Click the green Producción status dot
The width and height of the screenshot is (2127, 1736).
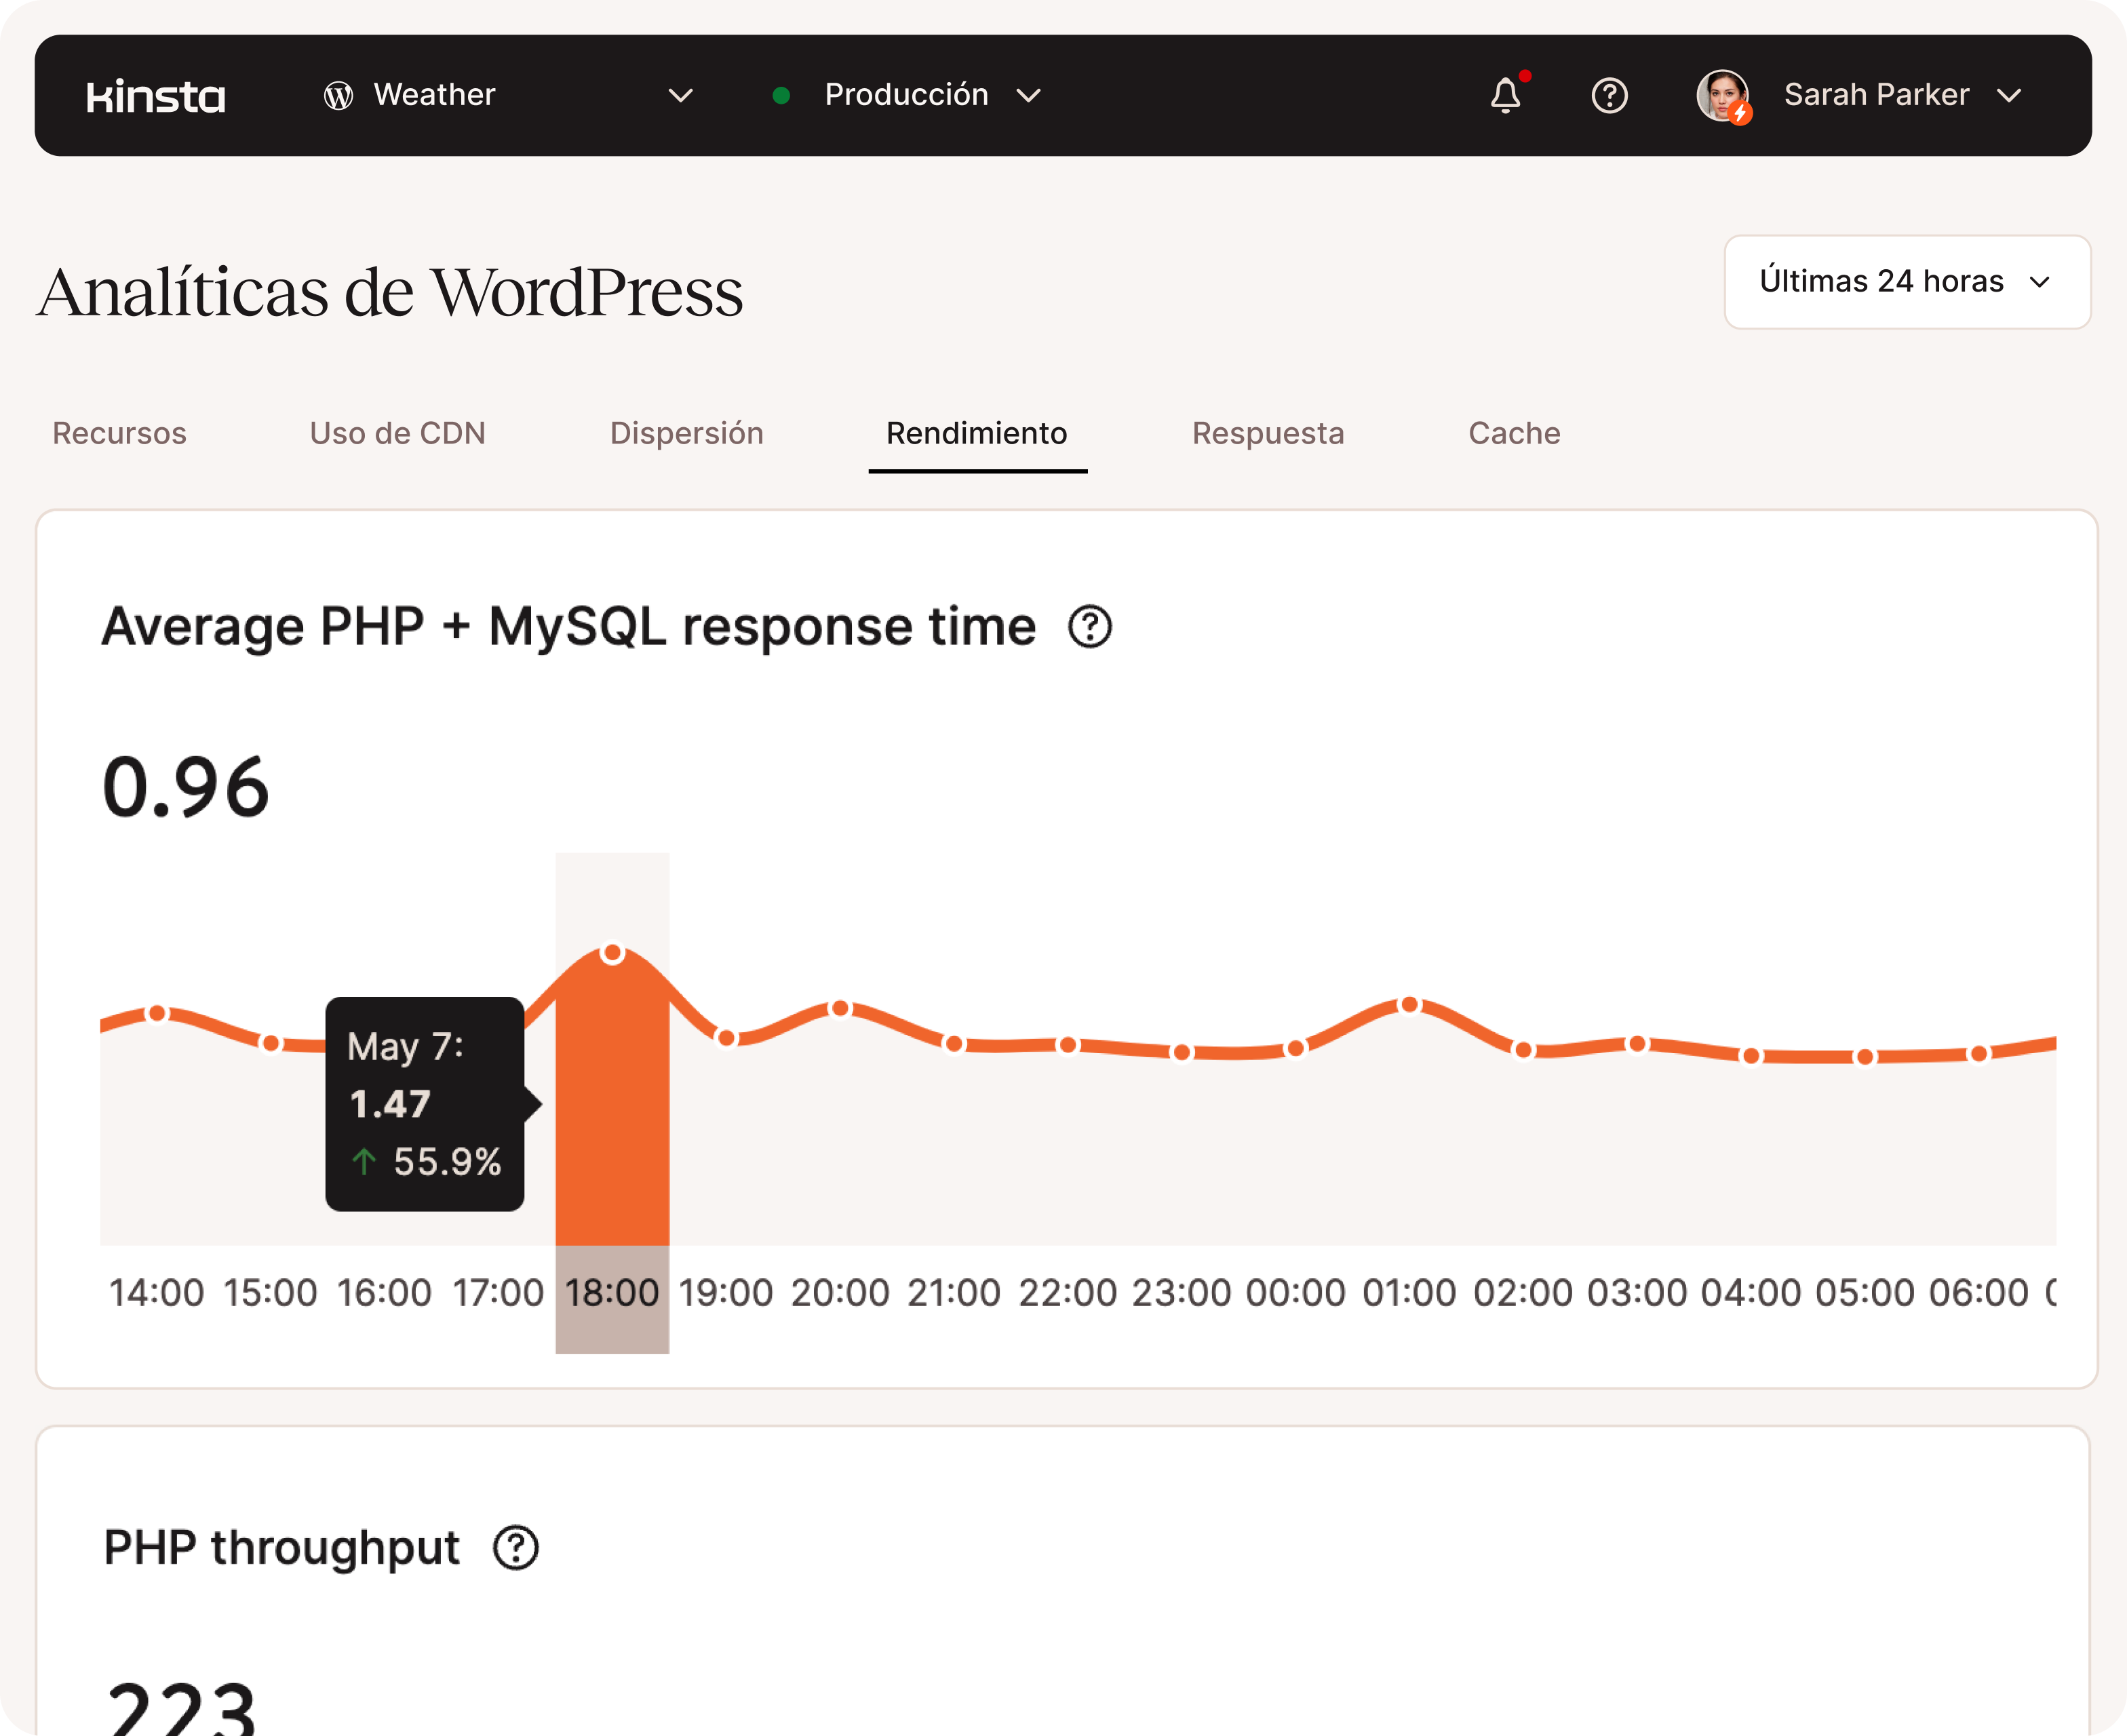pos(782,96)
